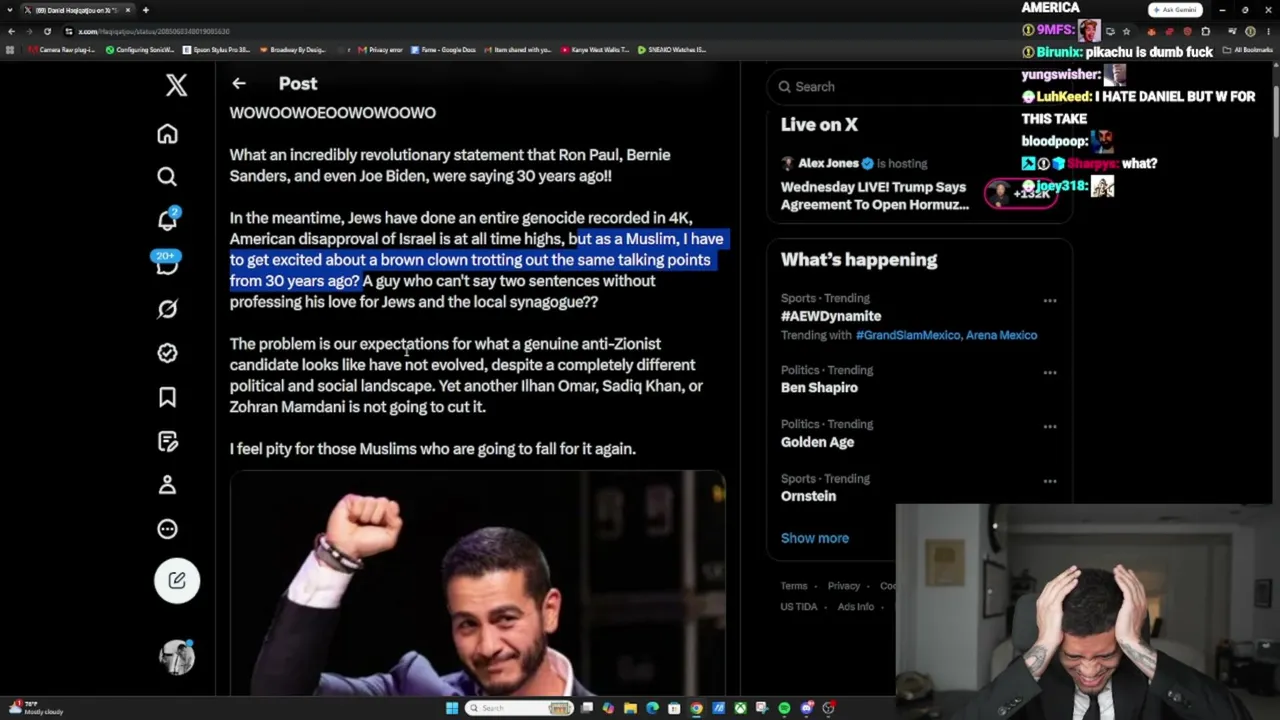
Task: Open the Apps grid in bookmarks bar
Action: (x=10, y=50)
